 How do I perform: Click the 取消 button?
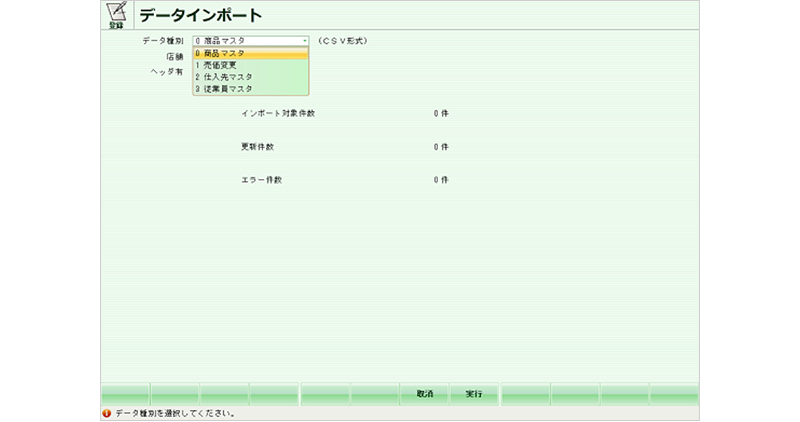click(424, 394)
